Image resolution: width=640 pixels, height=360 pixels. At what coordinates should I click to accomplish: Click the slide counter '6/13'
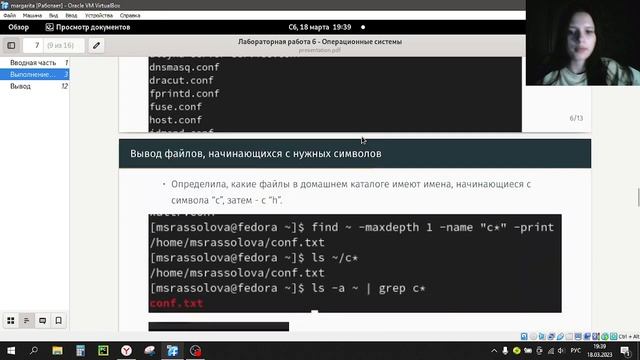576,118
